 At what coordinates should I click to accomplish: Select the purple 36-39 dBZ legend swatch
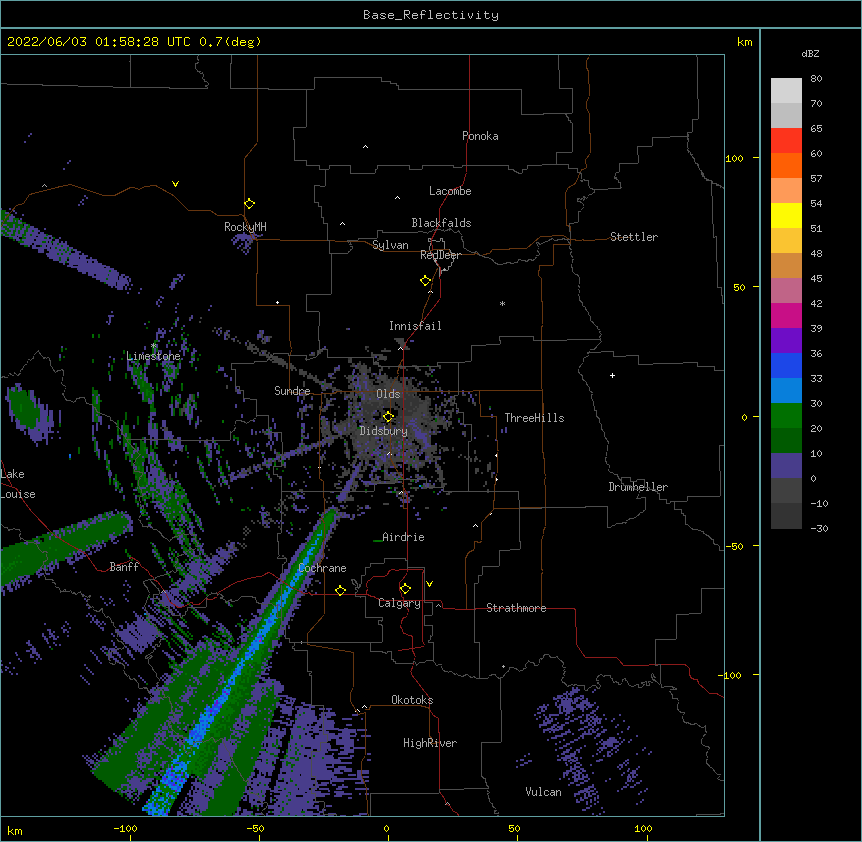[786, 341]
